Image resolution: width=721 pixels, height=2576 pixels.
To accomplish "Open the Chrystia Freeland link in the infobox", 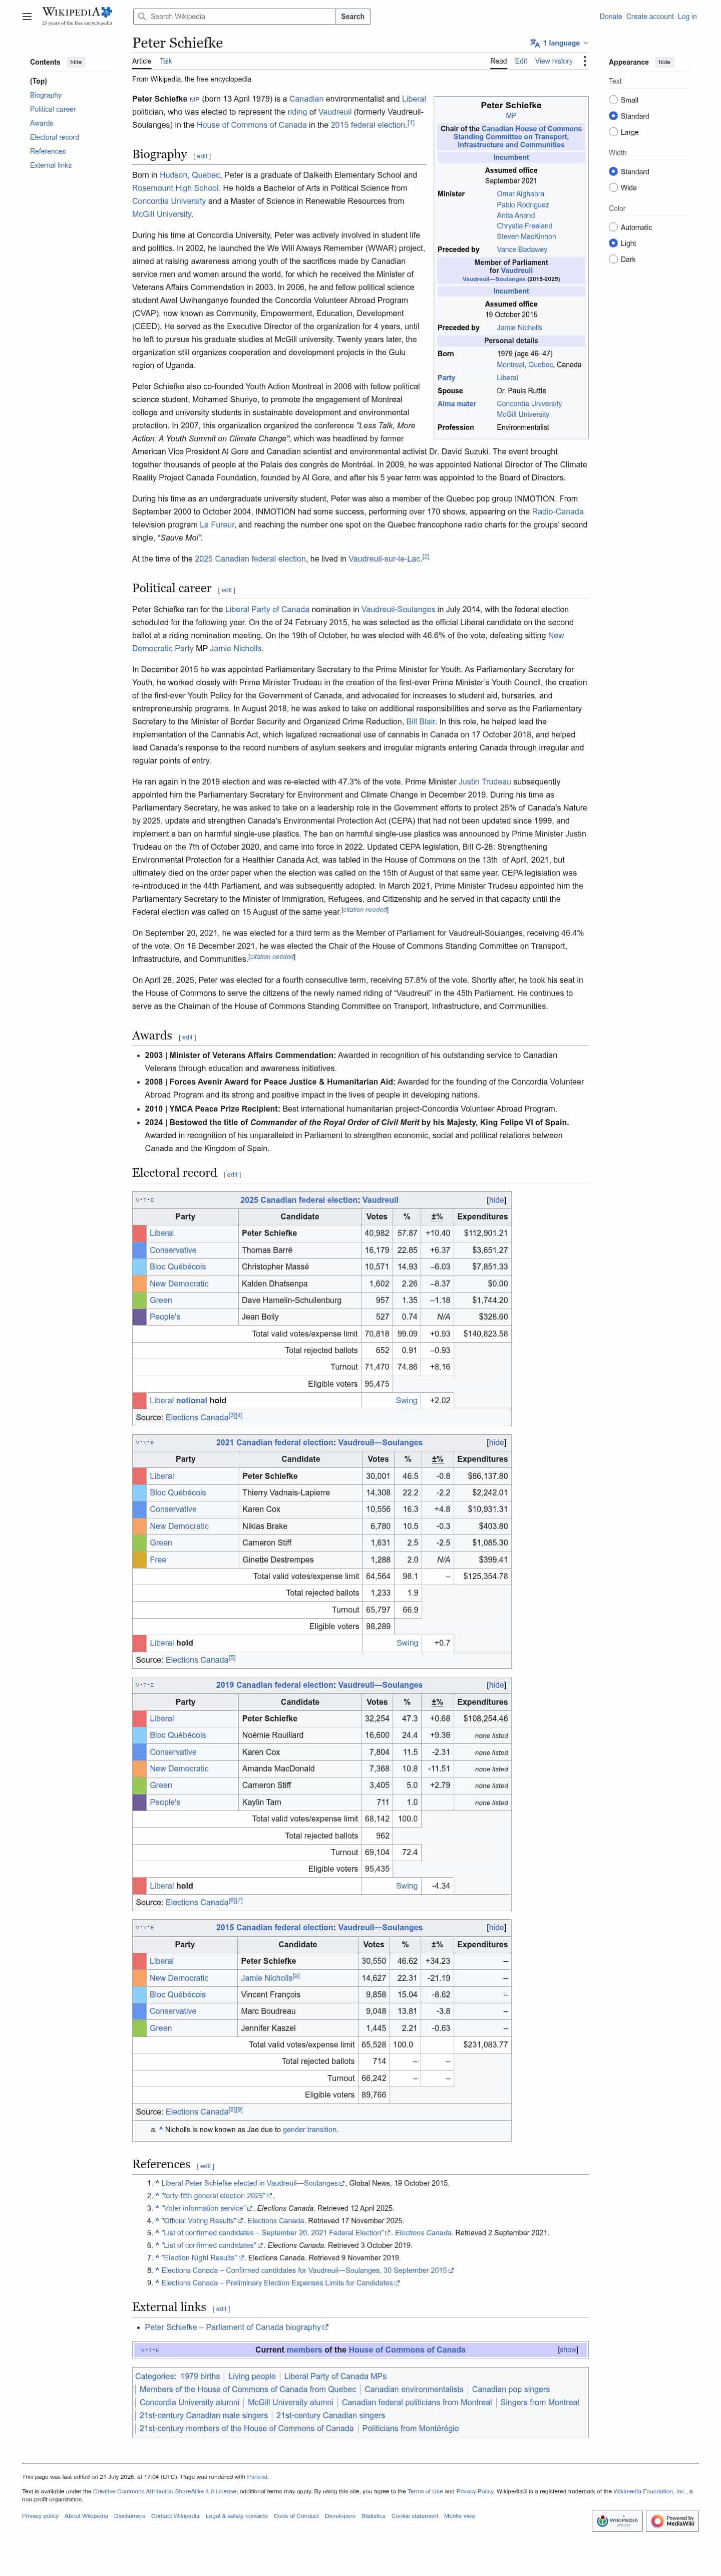I will [x=524, y=226].
